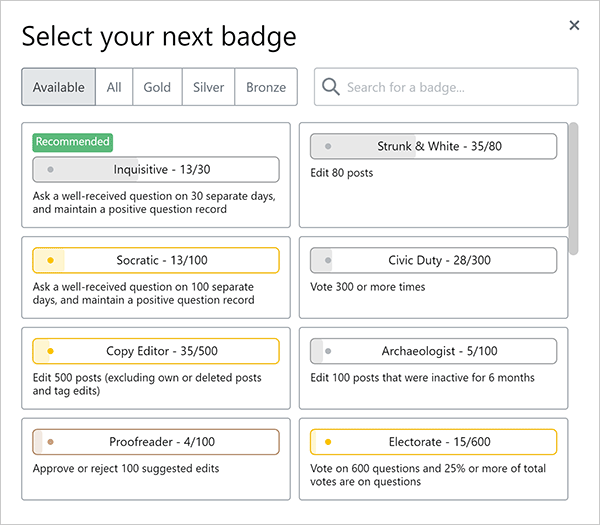The height and width of the screenshot is (525, 600).
Task: Click the gold dot on Copy Editor badge
Action: tap(50, 351)
